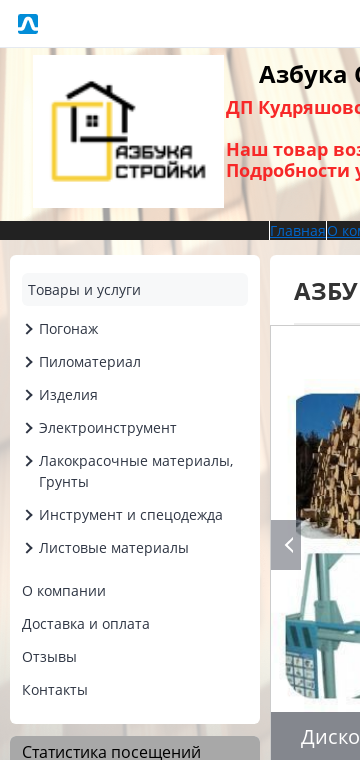
Task: Click the blue logo icon in top bar
Action: click(28, 24)
